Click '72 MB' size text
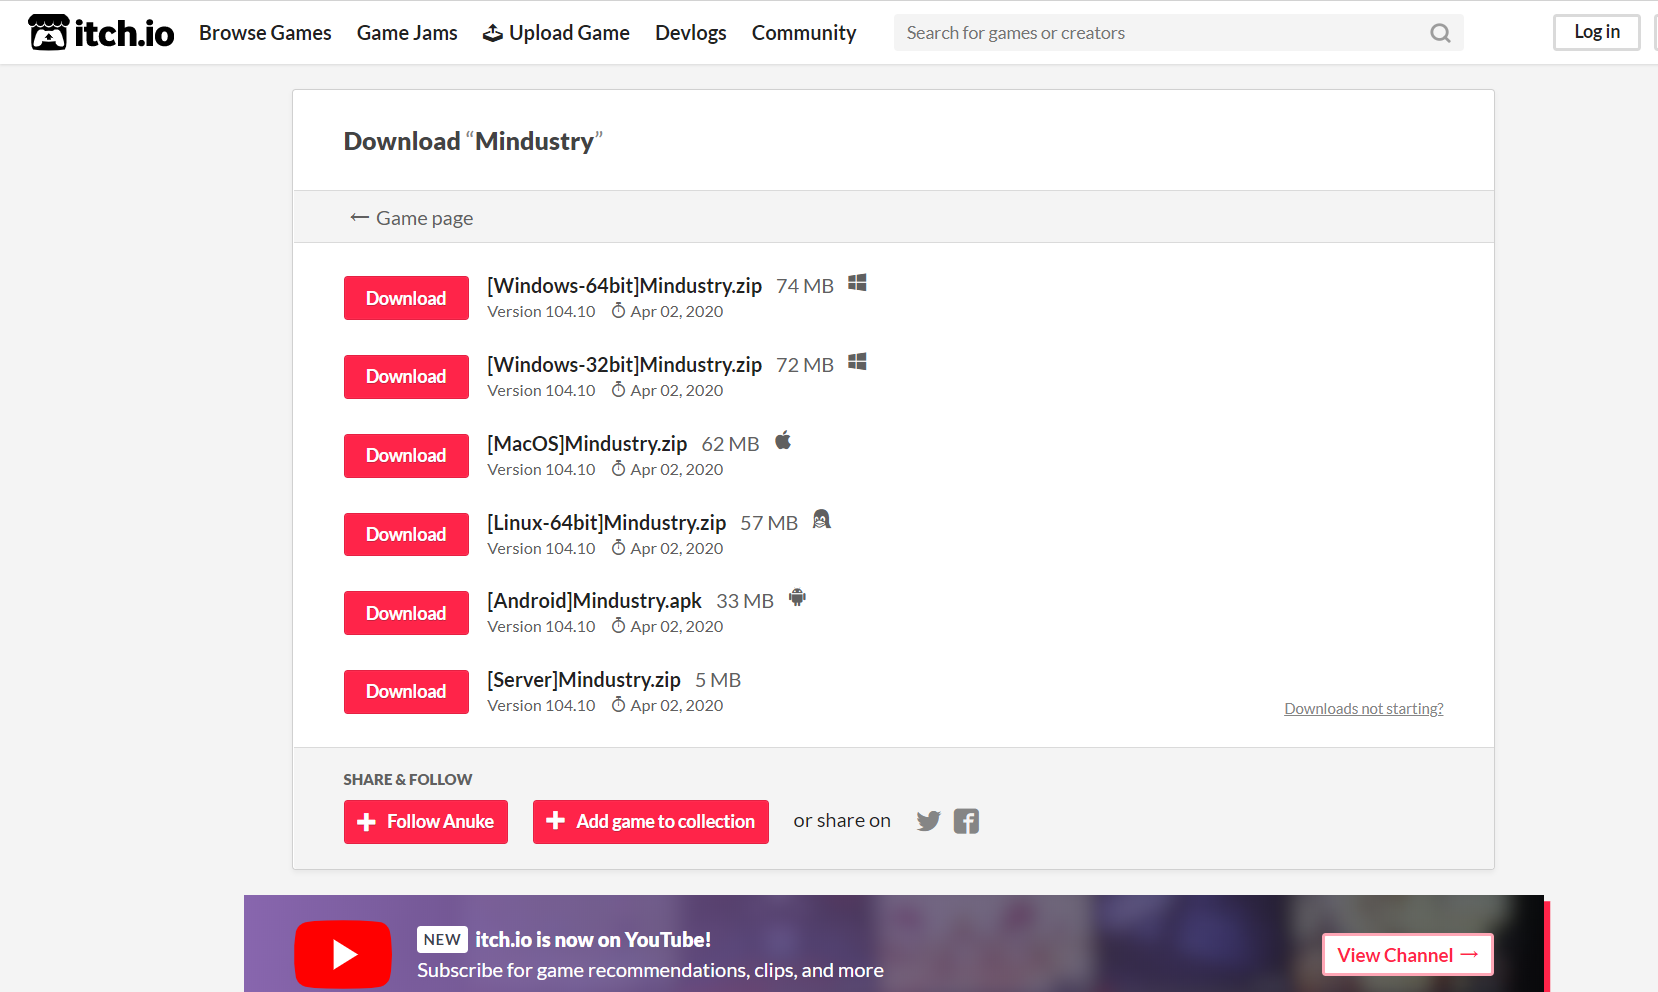This screenshot has width=1658, height=992. click(x=805, y=365)
